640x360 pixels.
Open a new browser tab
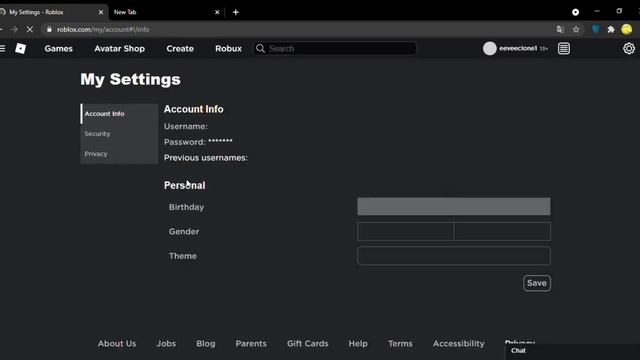(x=236, y=12)
